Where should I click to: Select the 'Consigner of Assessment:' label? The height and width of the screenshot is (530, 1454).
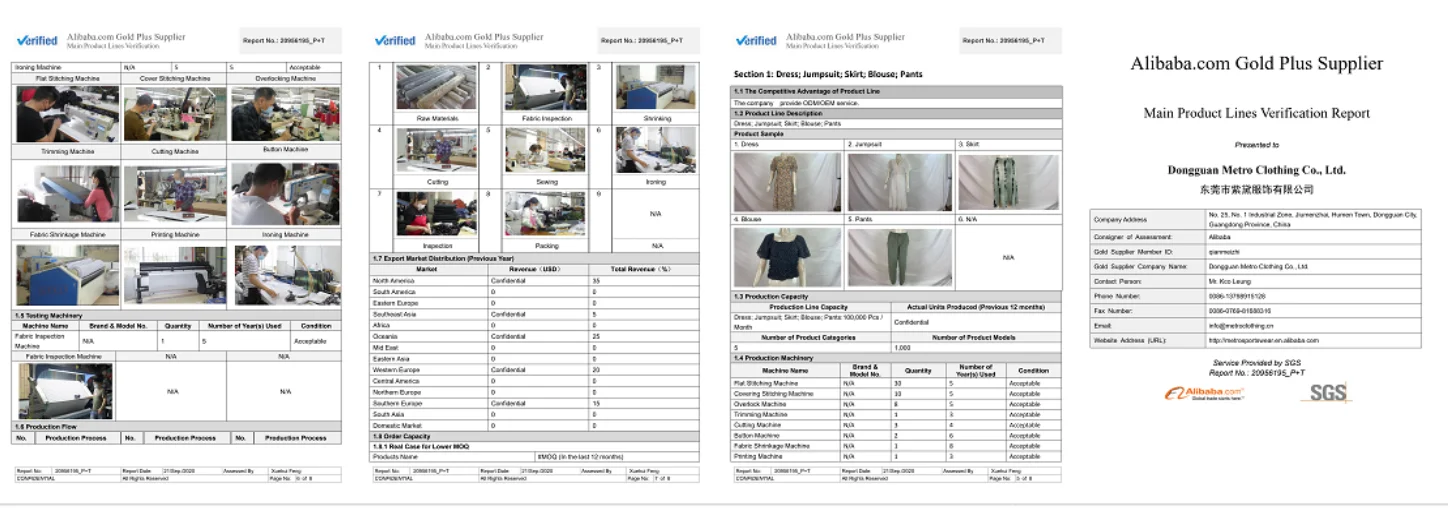[x=1131, y=238]
